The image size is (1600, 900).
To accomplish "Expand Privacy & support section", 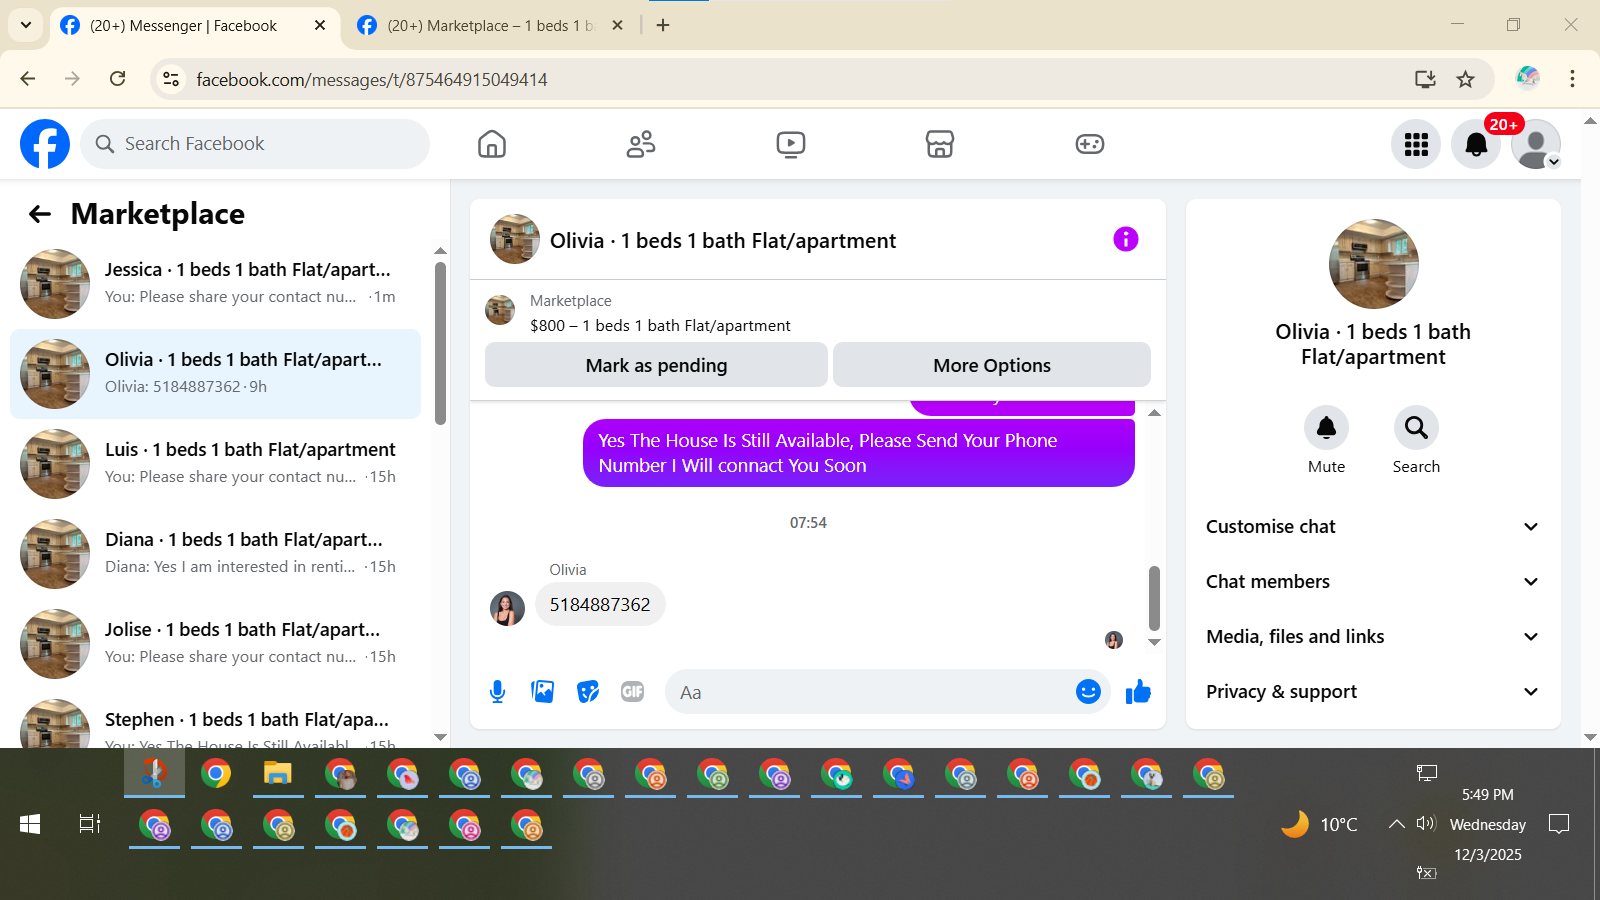I will click(x=1373, y=692).
